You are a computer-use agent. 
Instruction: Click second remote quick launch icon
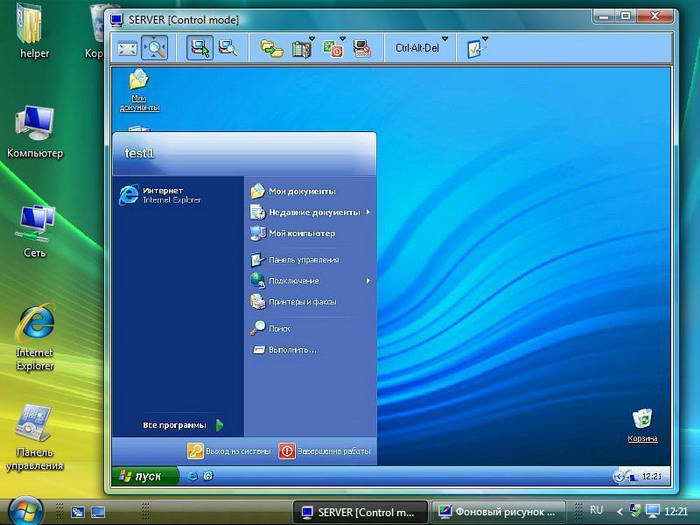[x=208, y=476]
